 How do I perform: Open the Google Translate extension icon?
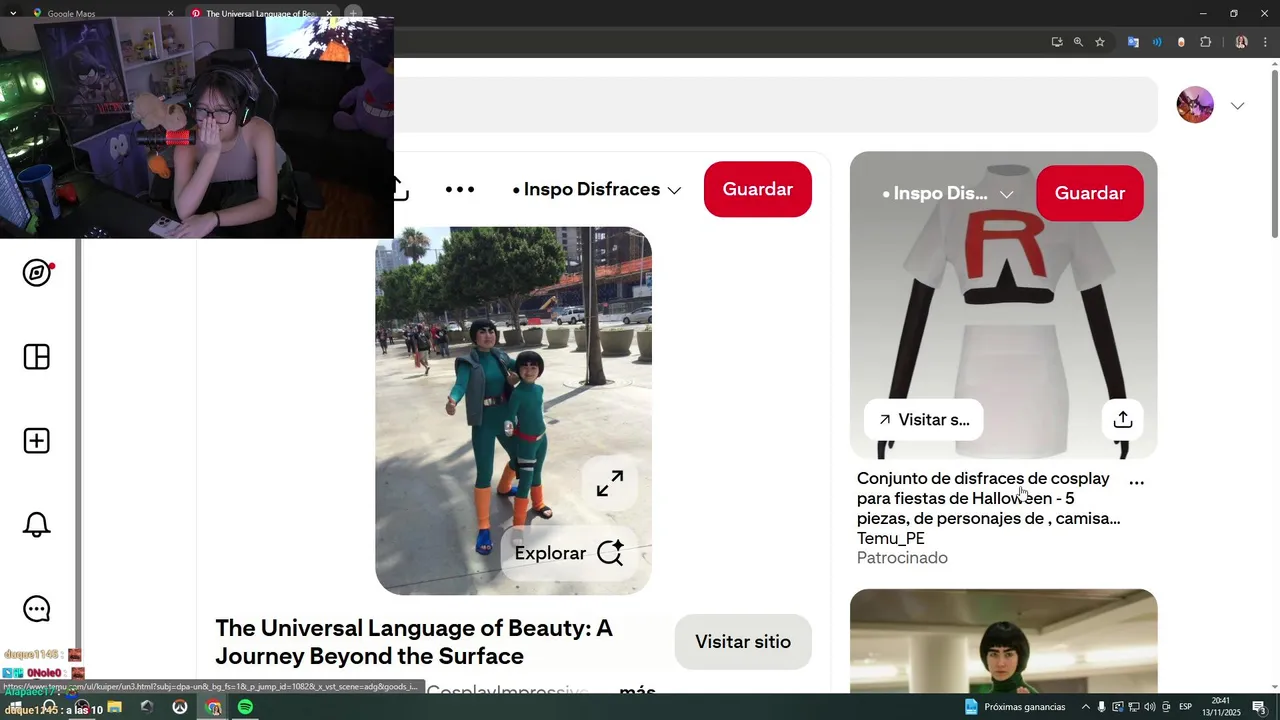pos(1133,42)
